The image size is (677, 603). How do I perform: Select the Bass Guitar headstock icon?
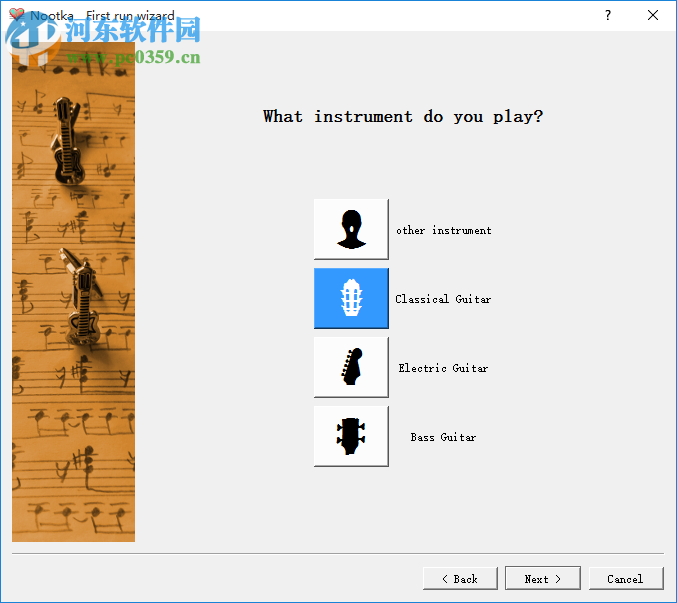pyautogui.click(x=351, y=436)
